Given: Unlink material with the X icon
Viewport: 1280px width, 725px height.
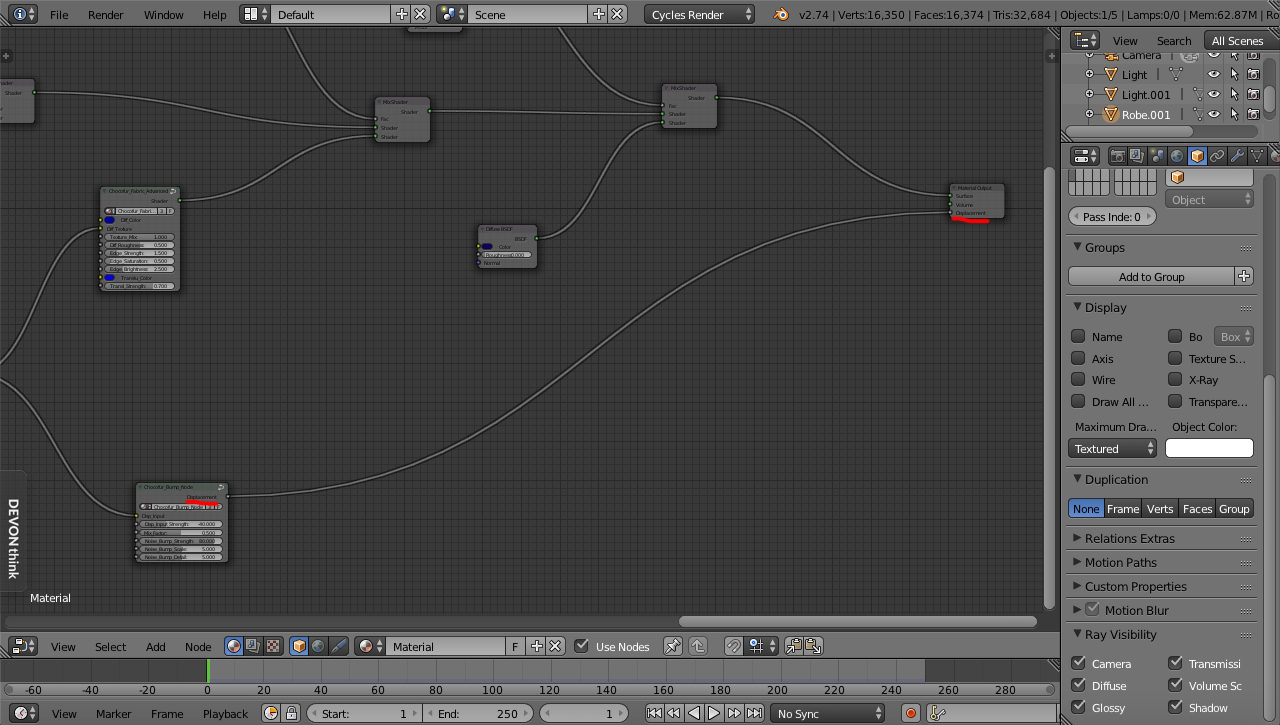Looking at the screenshot, I should 556,646.
